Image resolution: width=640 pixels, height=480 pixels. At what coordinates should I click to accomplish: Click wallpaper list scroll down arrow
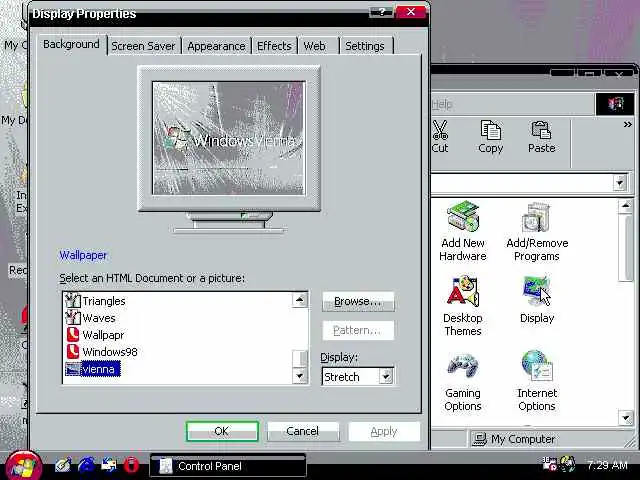click(x=300, y=376)
